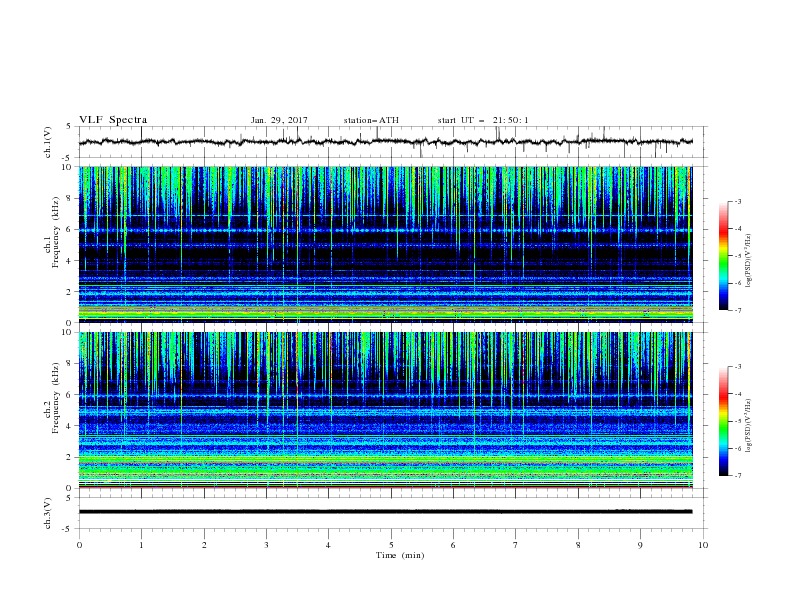Click the "-7" label on the upper colorbar
Viewport: 792px width, 612px height.
tap(738, 310)
